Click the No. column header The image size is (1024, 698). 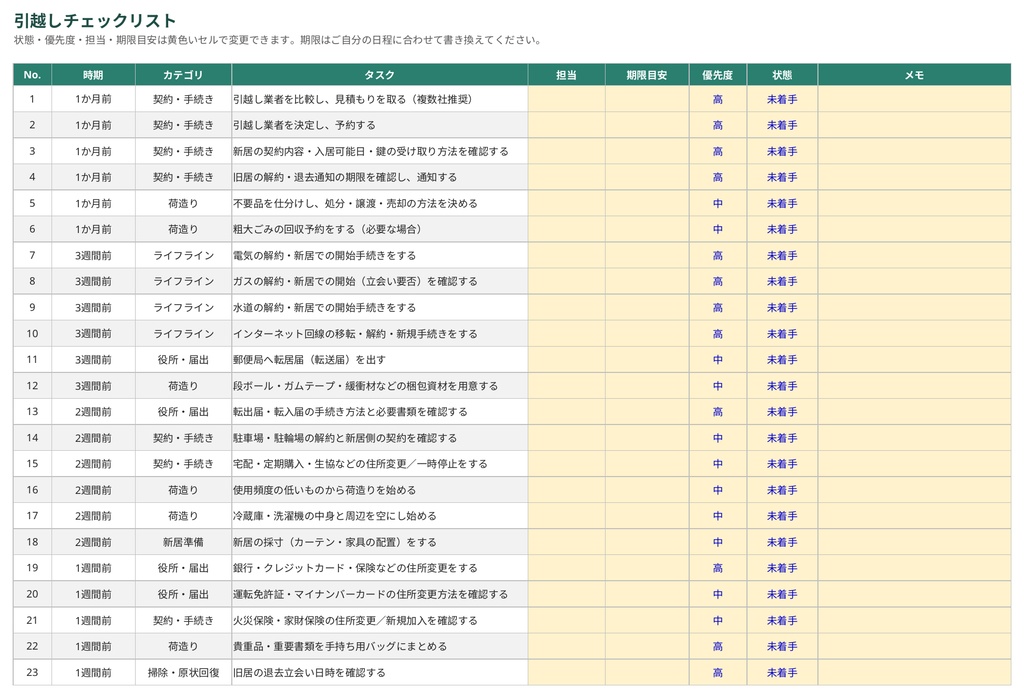32,75
